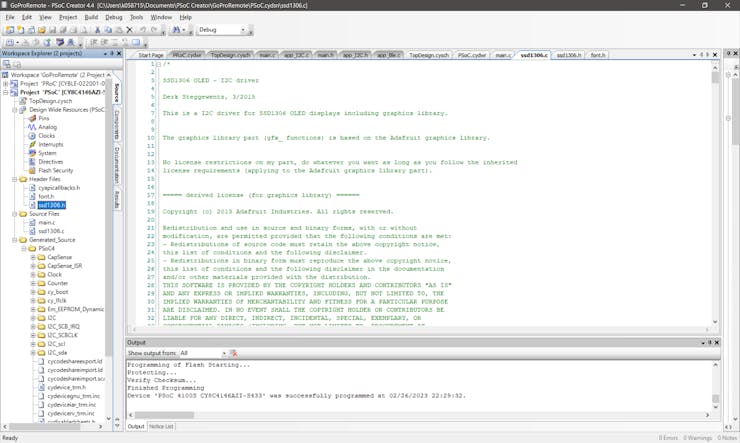
Task: Collapse the Design Wide Resources node
Action: pyautogui.click(x=15, y=110)
